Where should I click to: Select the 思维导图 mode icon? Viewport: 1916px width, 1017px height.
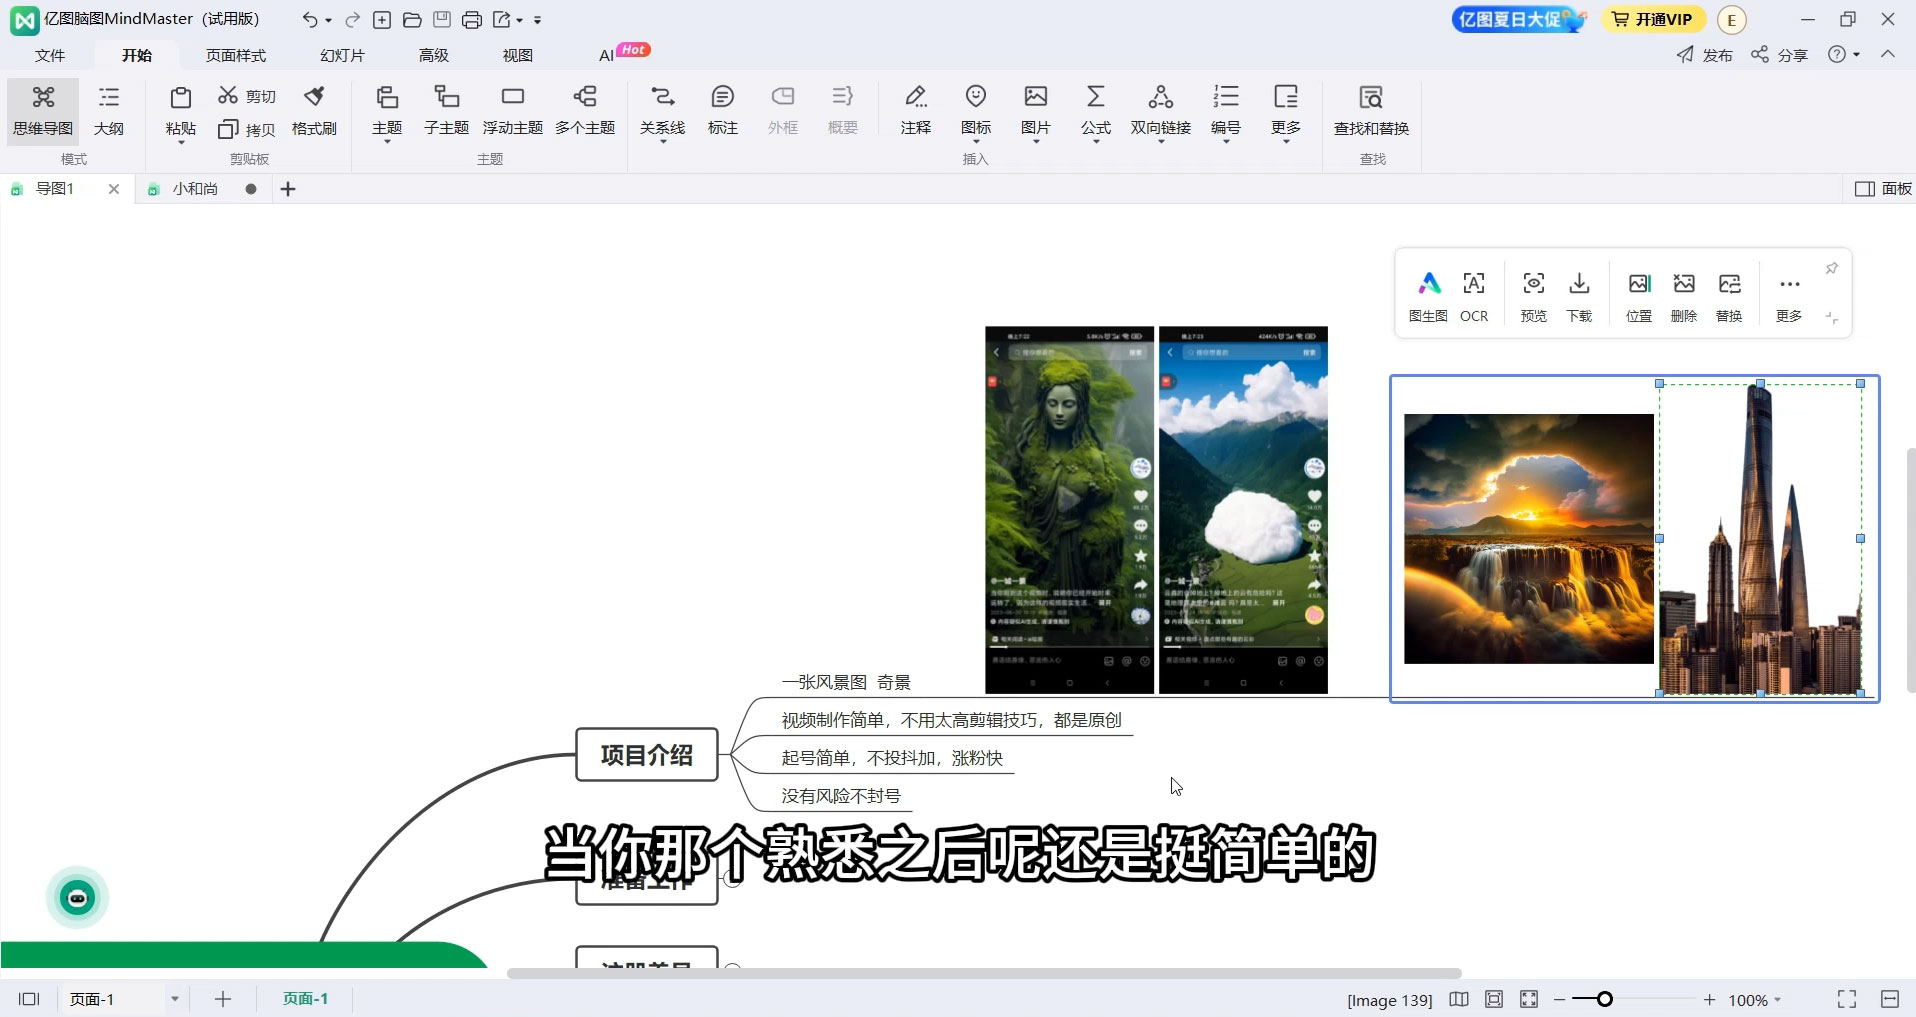click(x=42, y=110)
